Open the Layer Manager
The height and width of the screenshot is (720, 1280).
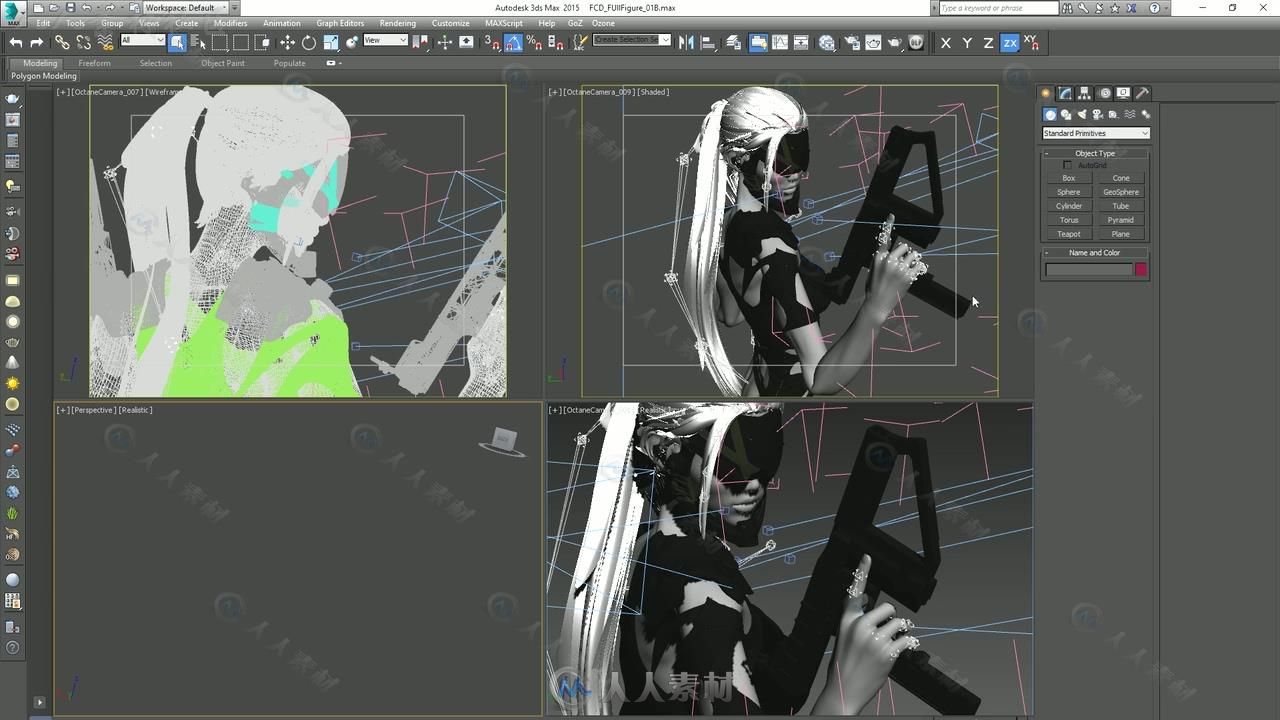734,42
